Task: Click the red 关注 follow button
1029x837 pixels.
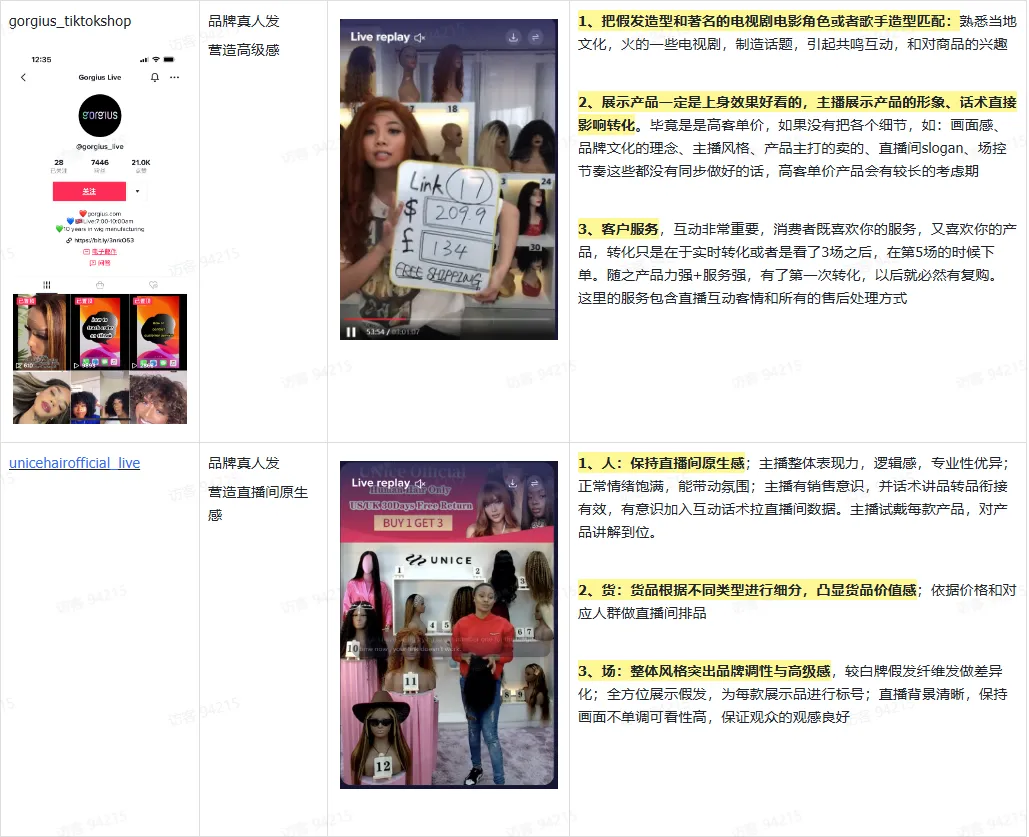Action: (89, 192)
